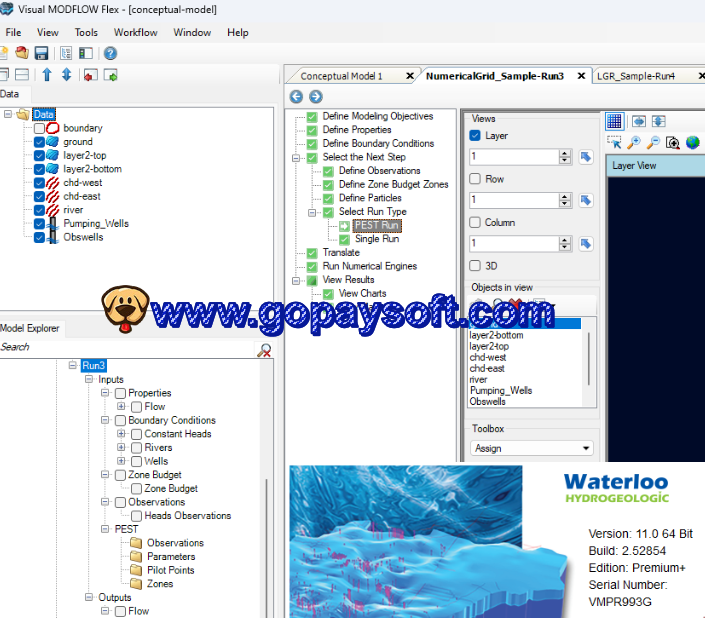Expand the Rivers node in Model Explorer
This screenshot has height=618, width=705.
coord(121,447)
